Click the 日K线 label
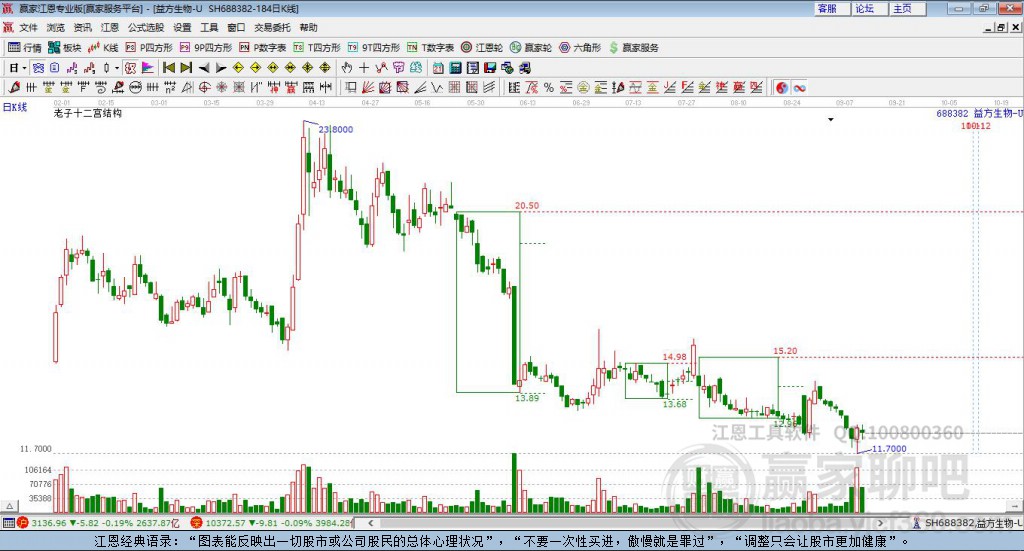 click(x=14, y=107)
